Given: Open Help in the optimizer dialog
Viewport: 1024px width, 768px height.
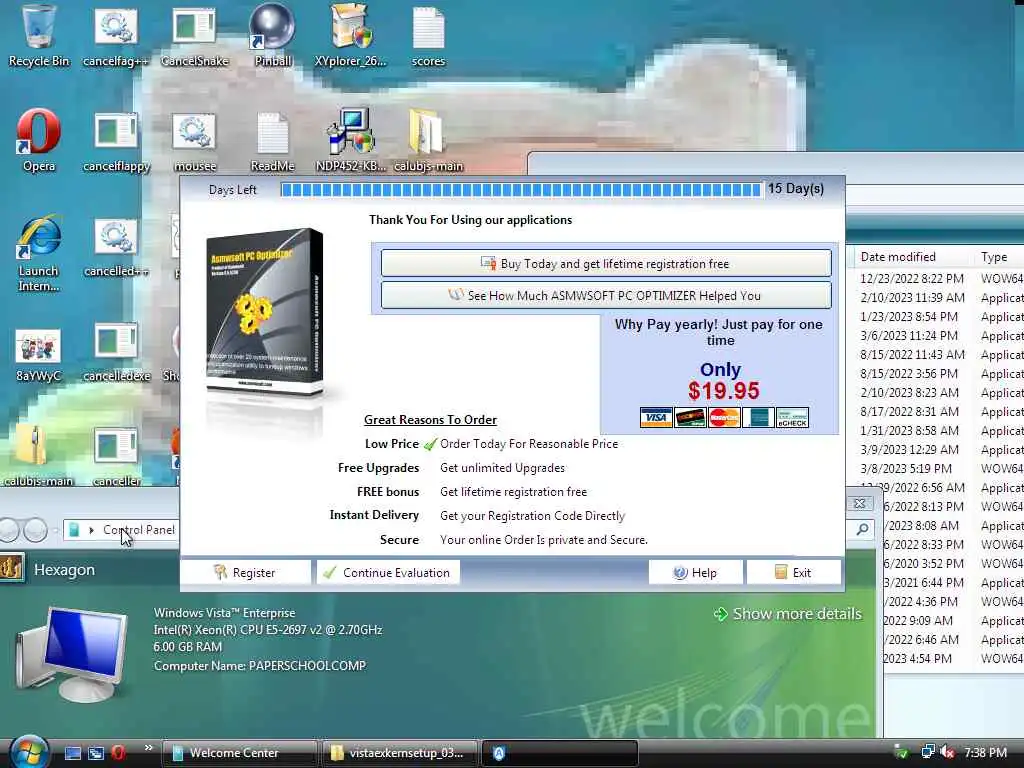Looking at the screenshot, I should click(x=695, y=573).
